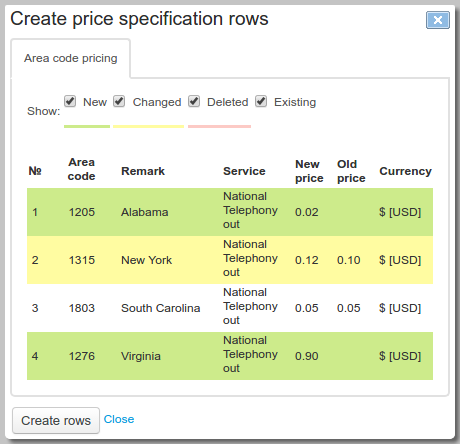Click the Create rows button

point(56,420)
